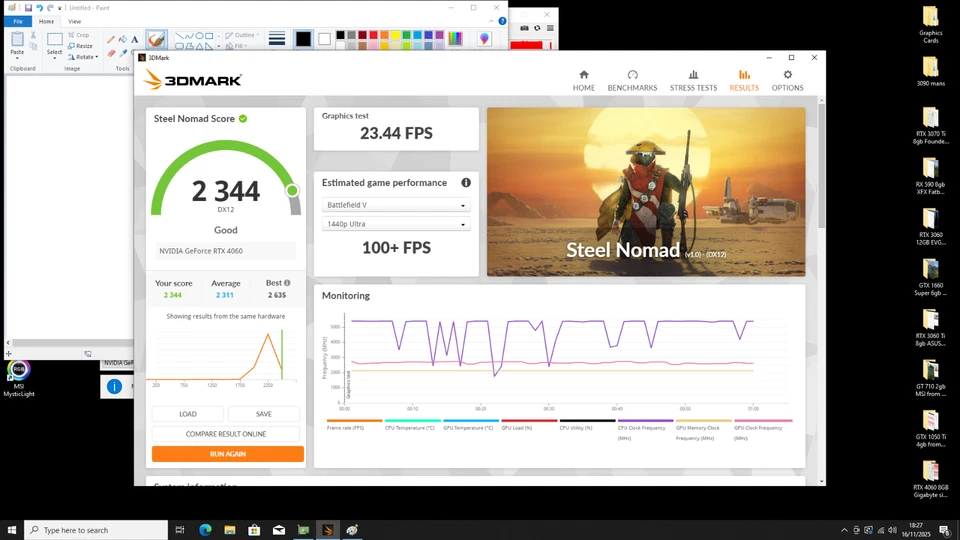The width and height of the screenshot is (960, 540).
Task: Select Color 1 black swatch in Paint
Action: click(303, 39)
